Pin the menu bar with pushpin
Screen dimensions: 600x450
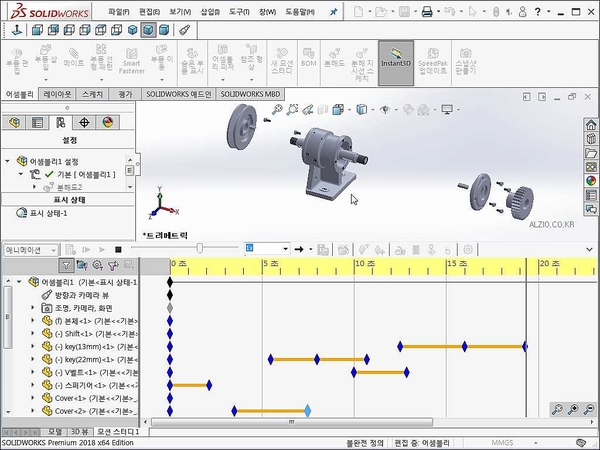coord(334,12)
